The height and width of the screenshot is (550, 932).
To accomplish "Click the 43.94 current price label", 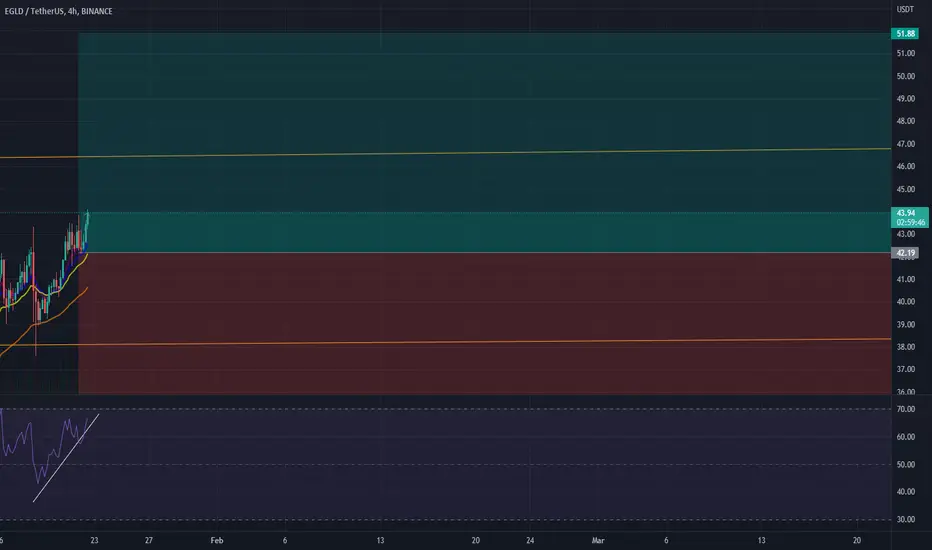I will pyautogui.click(x=910, y=218).
